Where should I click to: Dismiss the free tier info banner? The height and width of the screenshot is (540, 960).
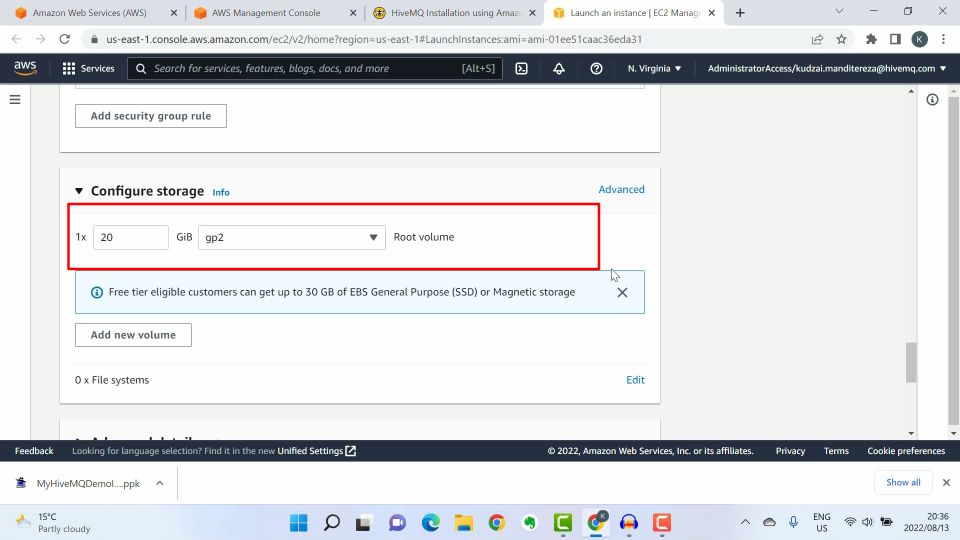[x=622, y=293]
